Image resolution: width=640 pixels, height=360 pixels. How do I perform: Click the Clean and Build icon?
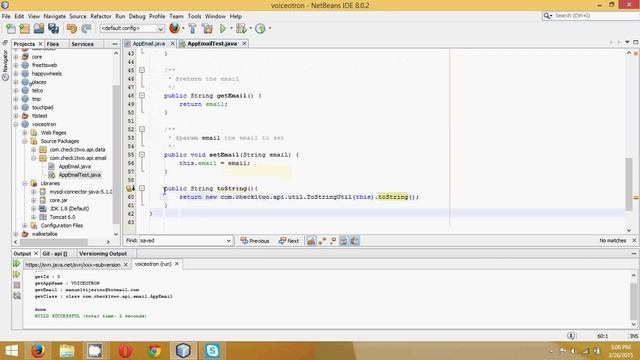(207, 28)
